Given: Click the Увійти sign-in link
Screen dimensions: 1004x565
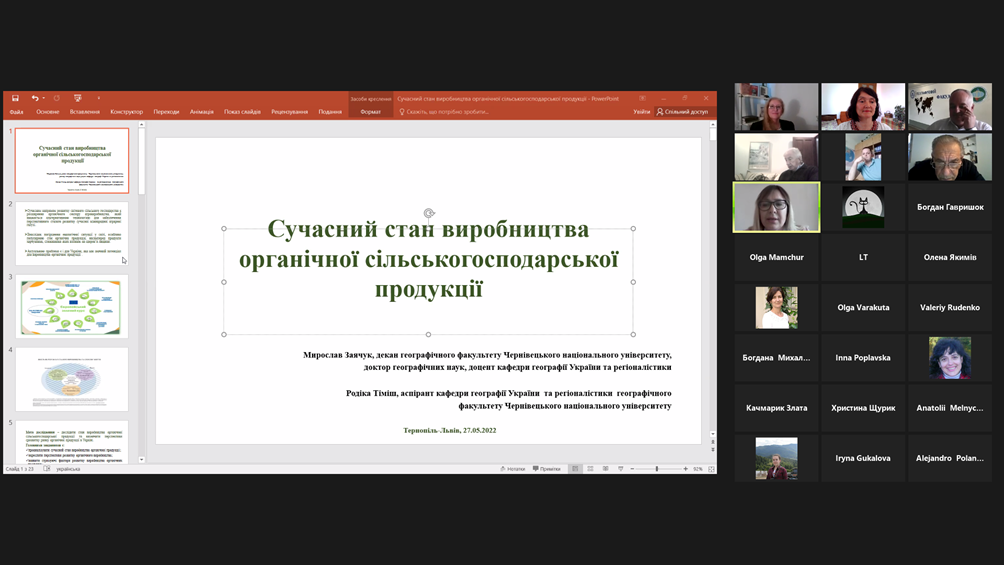Looking at the screenshot, I should click(x=642, y=111).
